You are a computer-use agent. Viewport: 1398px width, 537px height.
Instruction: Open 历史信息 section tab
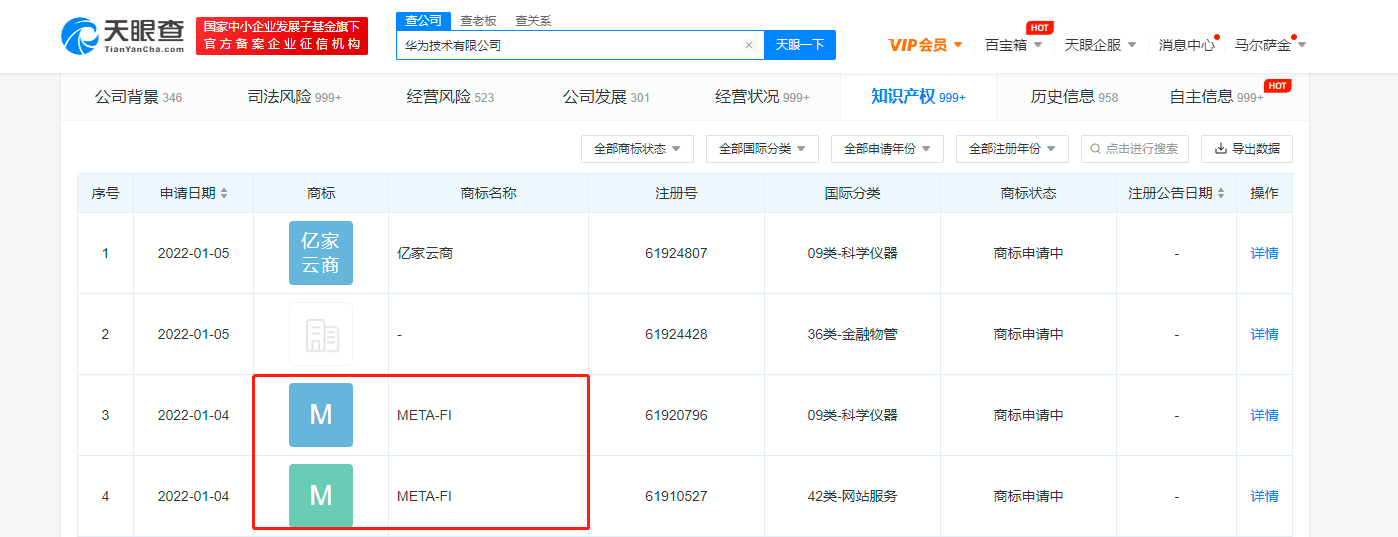[x=1074, y=97]
